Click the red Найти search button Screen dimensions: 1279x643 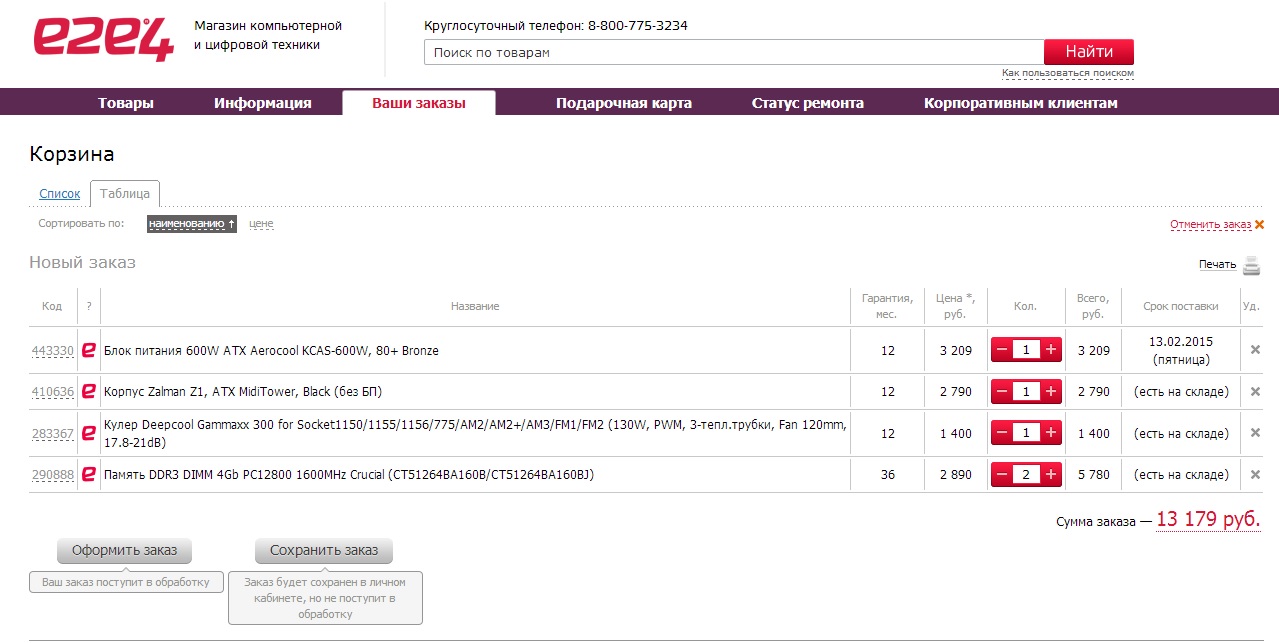pos(1089,52)
